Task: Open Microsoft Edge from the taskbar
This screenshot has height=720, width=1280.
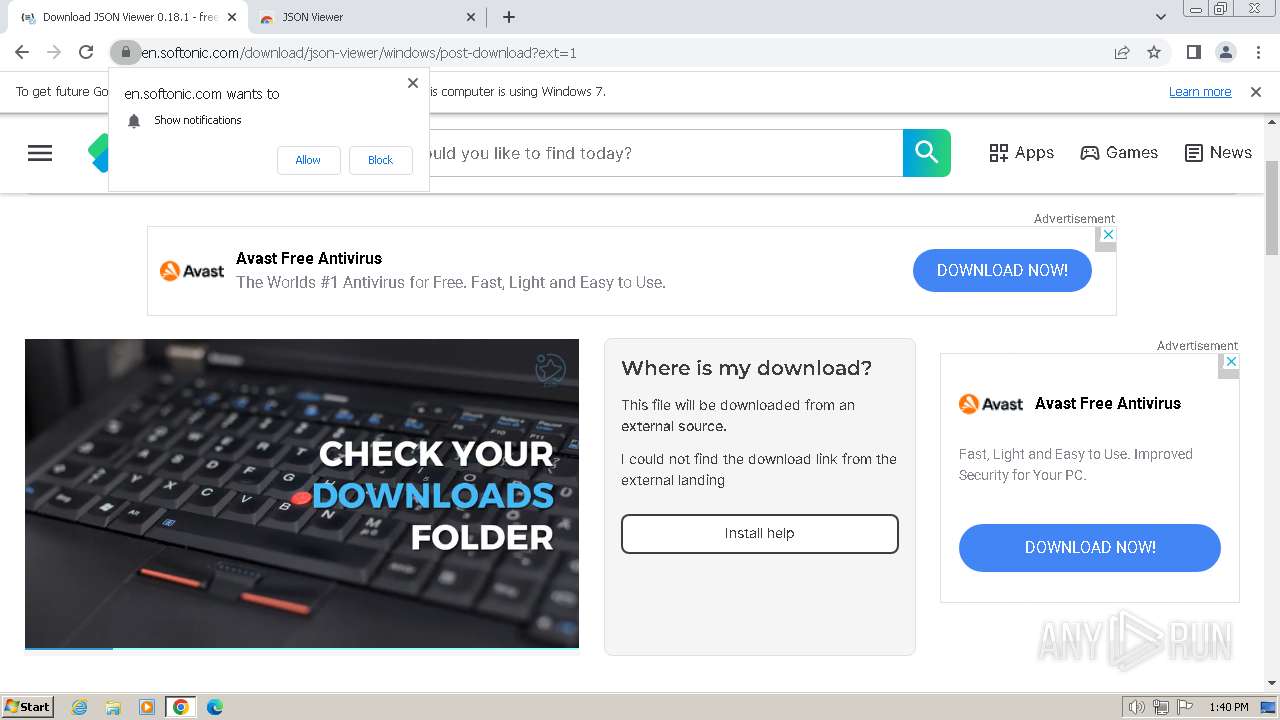Action: (215, 707)
